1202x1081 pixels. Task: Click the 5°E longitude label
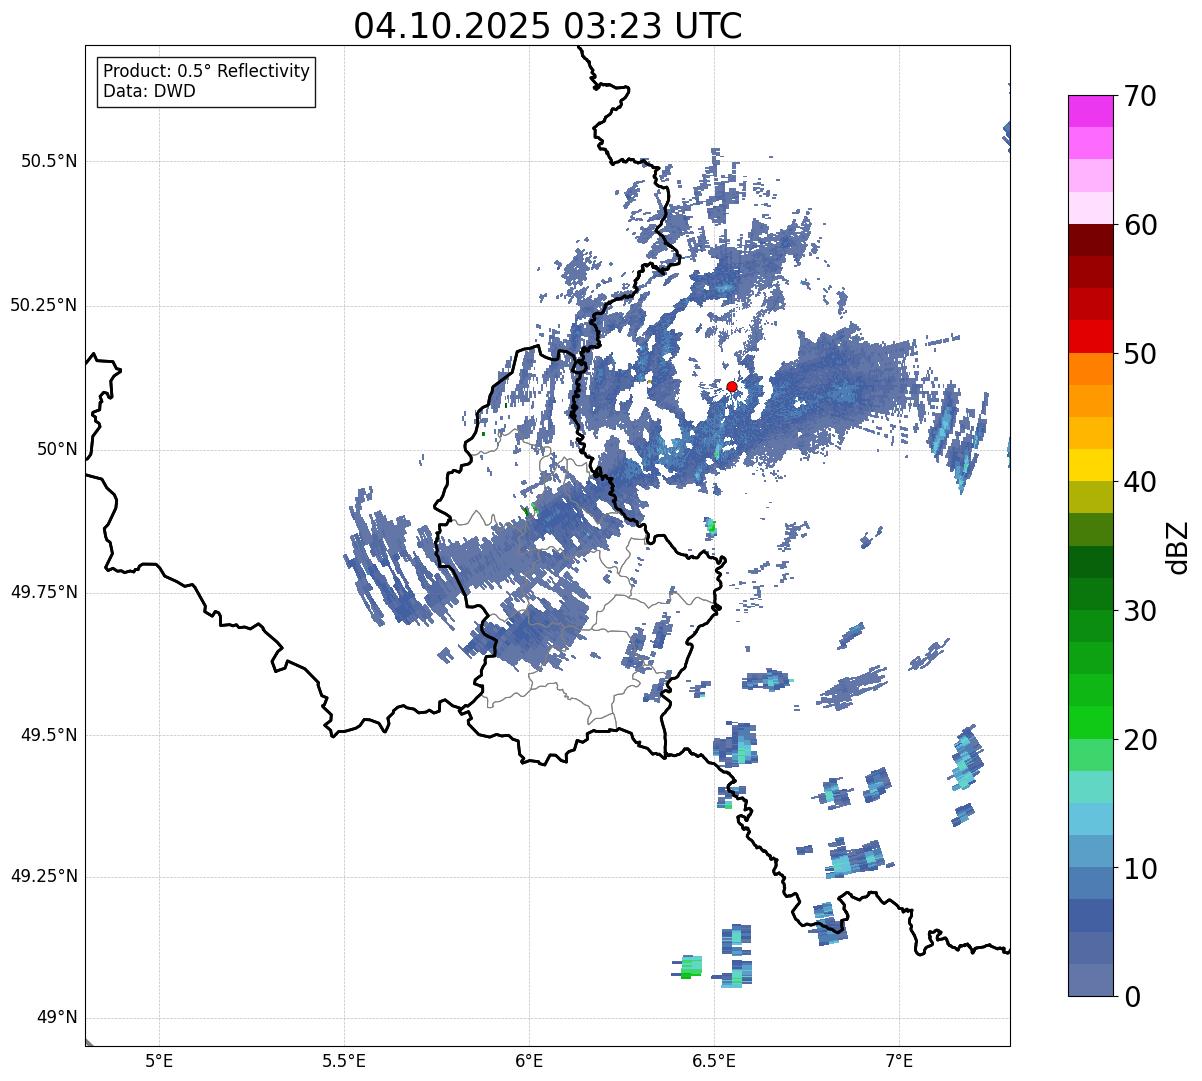point(159,1061)
